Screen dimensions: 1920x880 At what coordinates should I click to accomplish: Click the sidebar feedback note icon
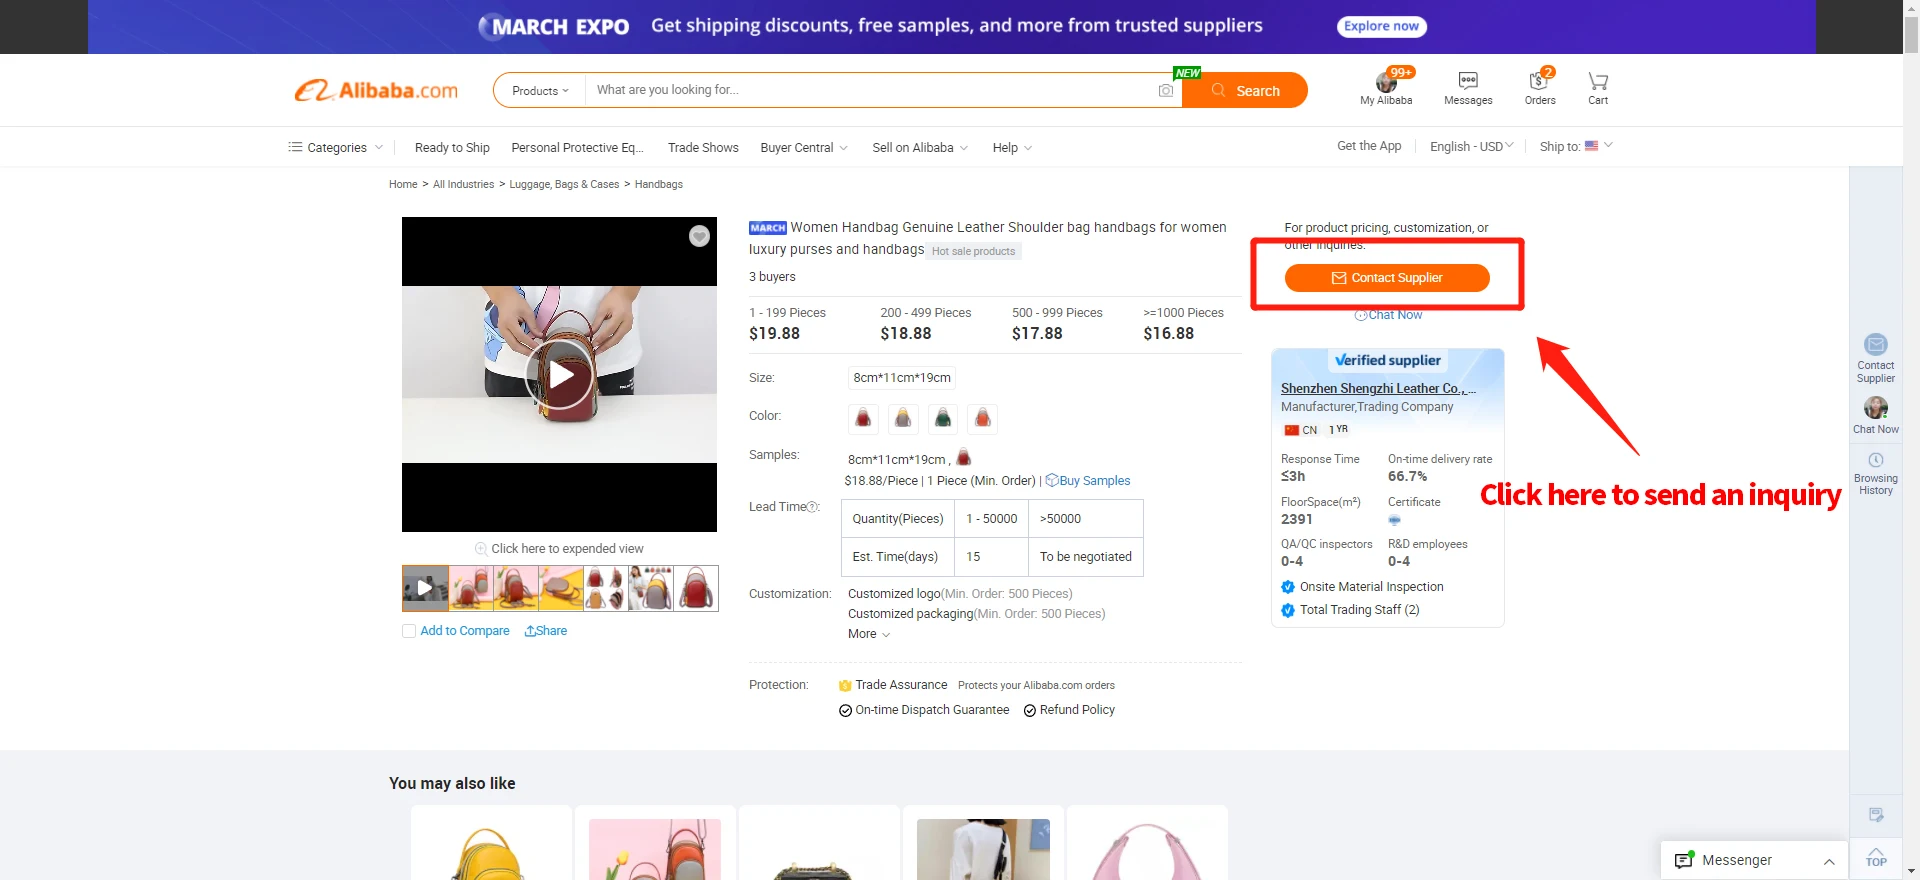(x=1876, y=815)
